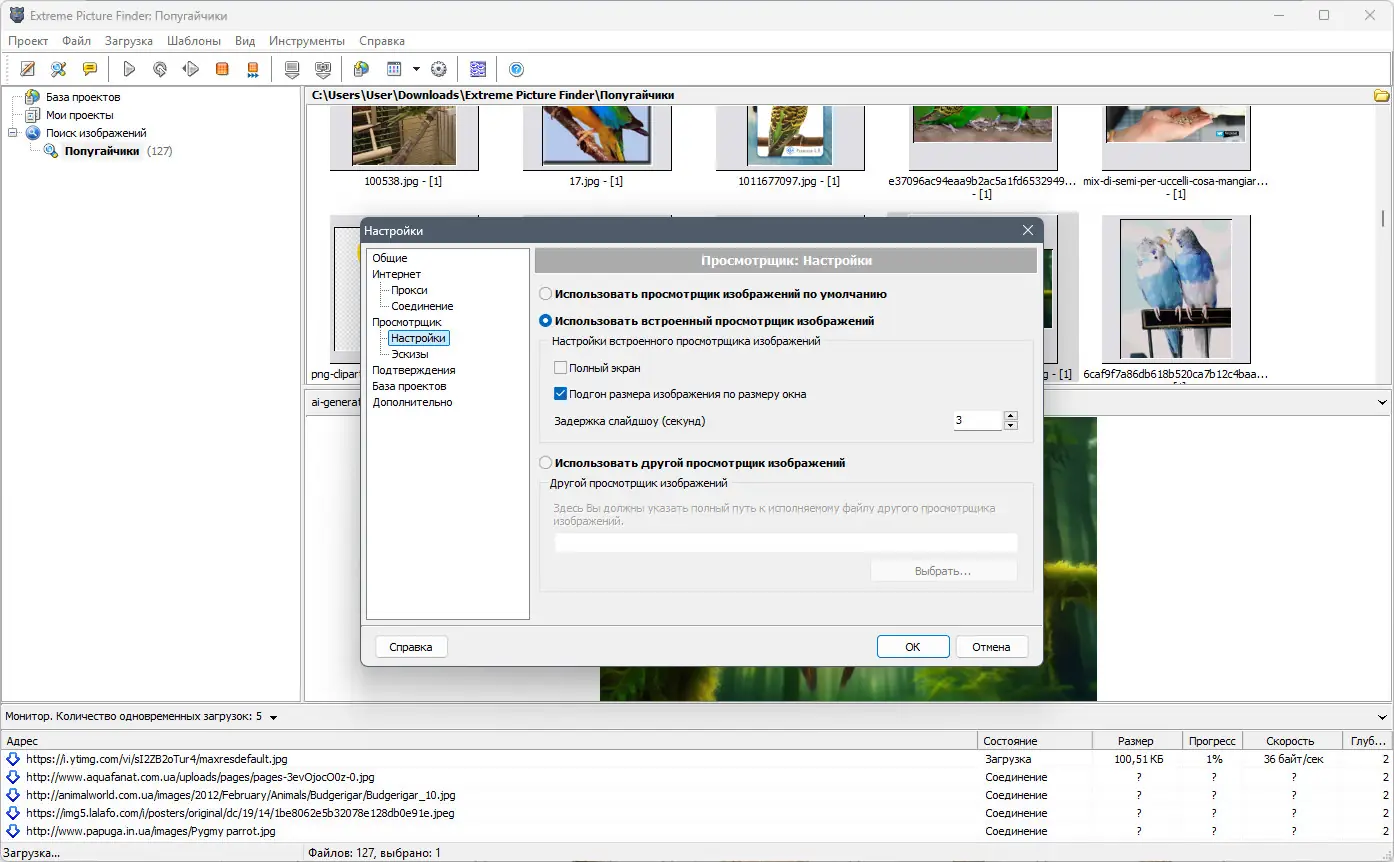1394x862 pixels.
Task: Select the two blue budgerigars thumbnail
Action: [1176, 290]
